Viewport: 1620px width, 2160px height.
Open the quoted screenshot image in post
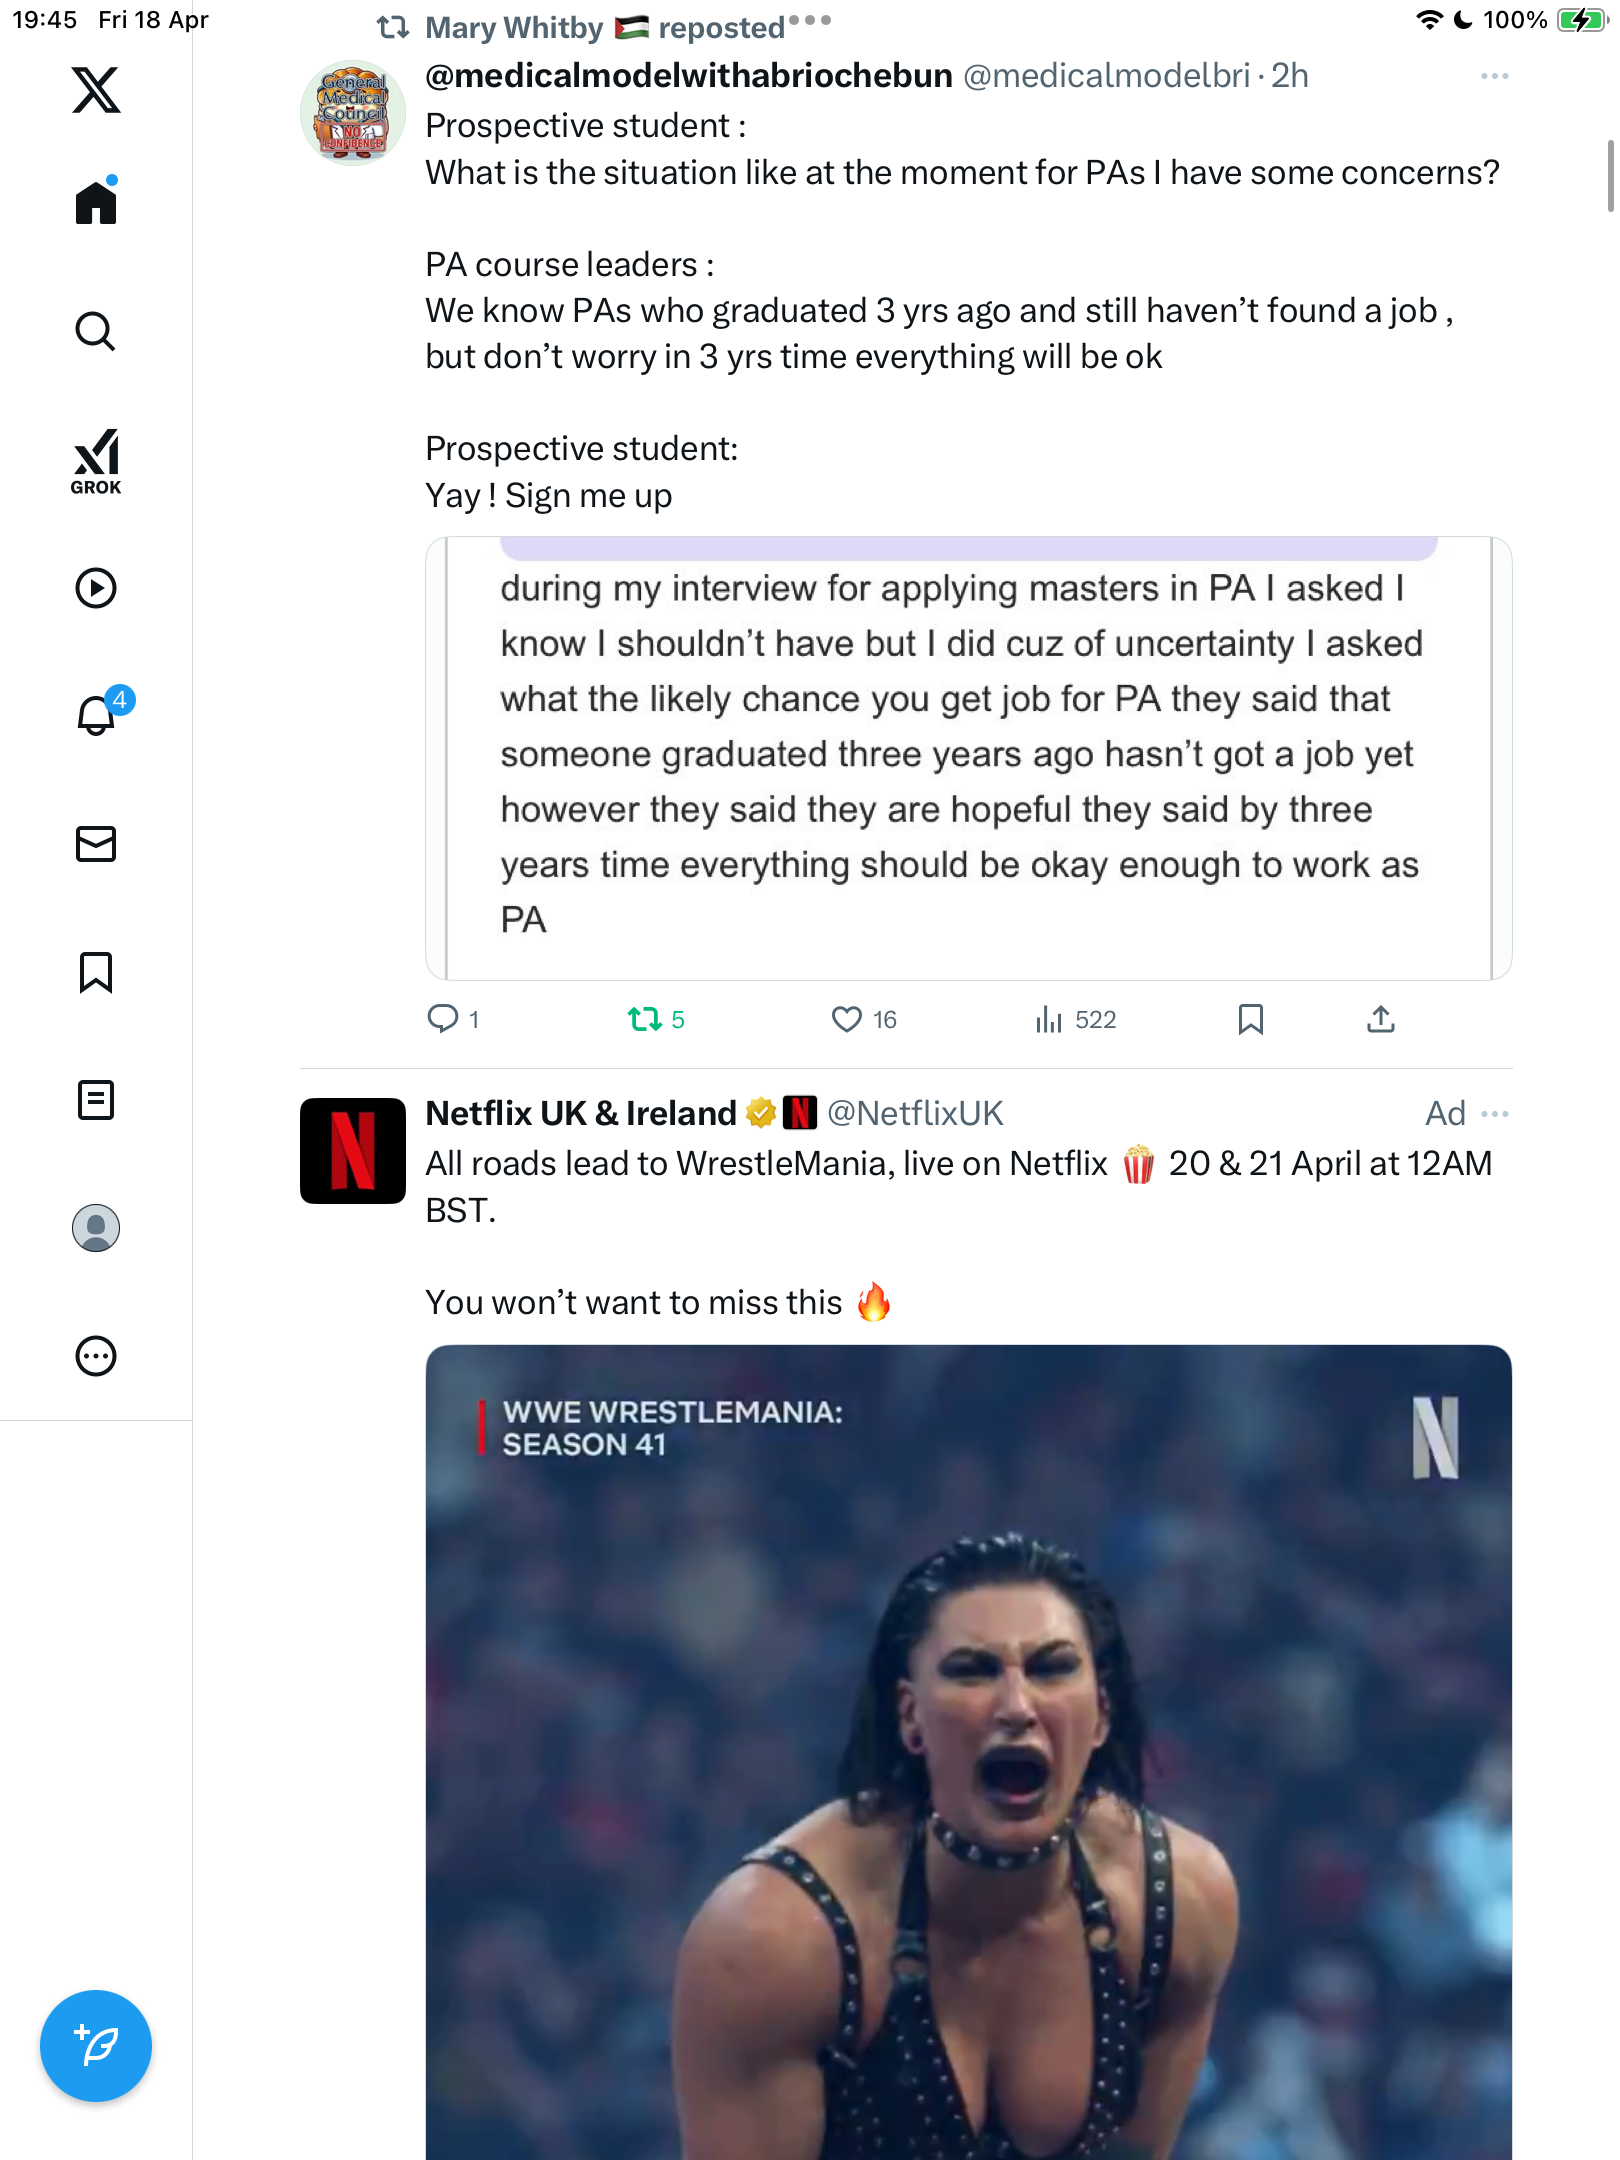point(968,758)
